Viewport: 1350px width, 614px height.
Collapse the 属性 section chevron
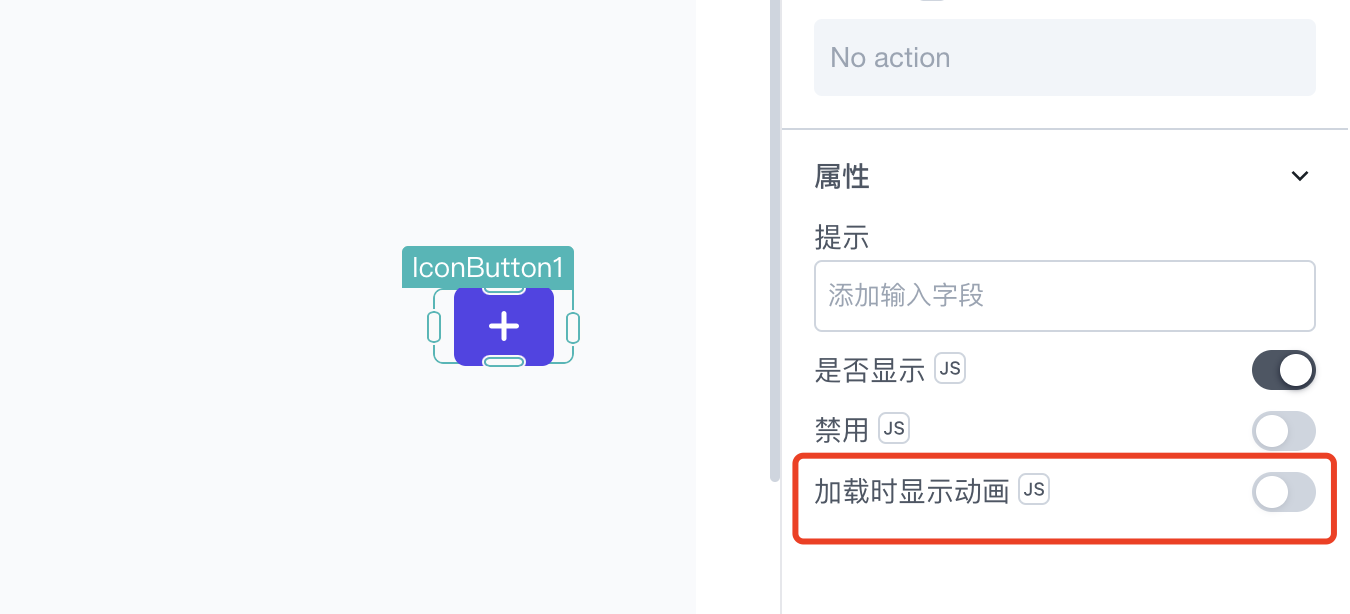coord(1299,177)
